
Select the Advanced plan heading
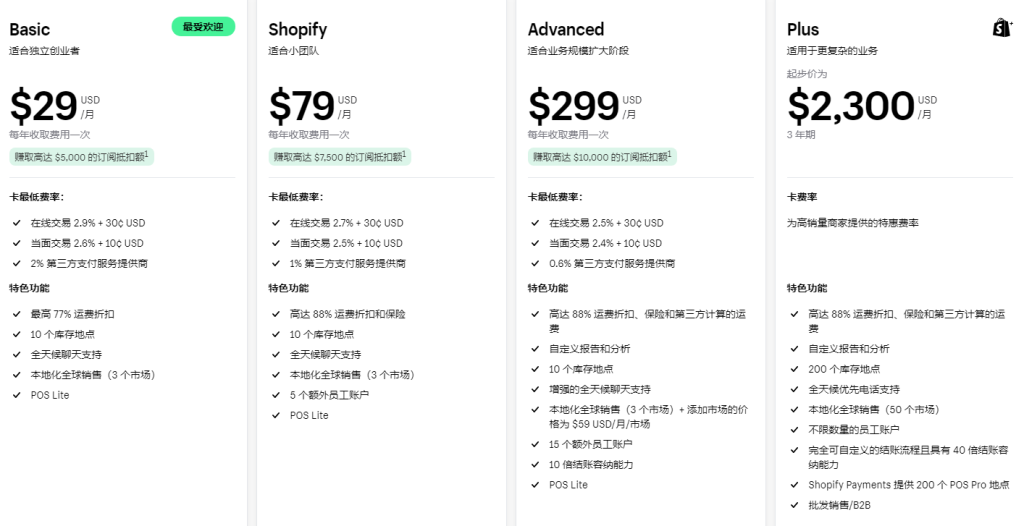[566, 29]
